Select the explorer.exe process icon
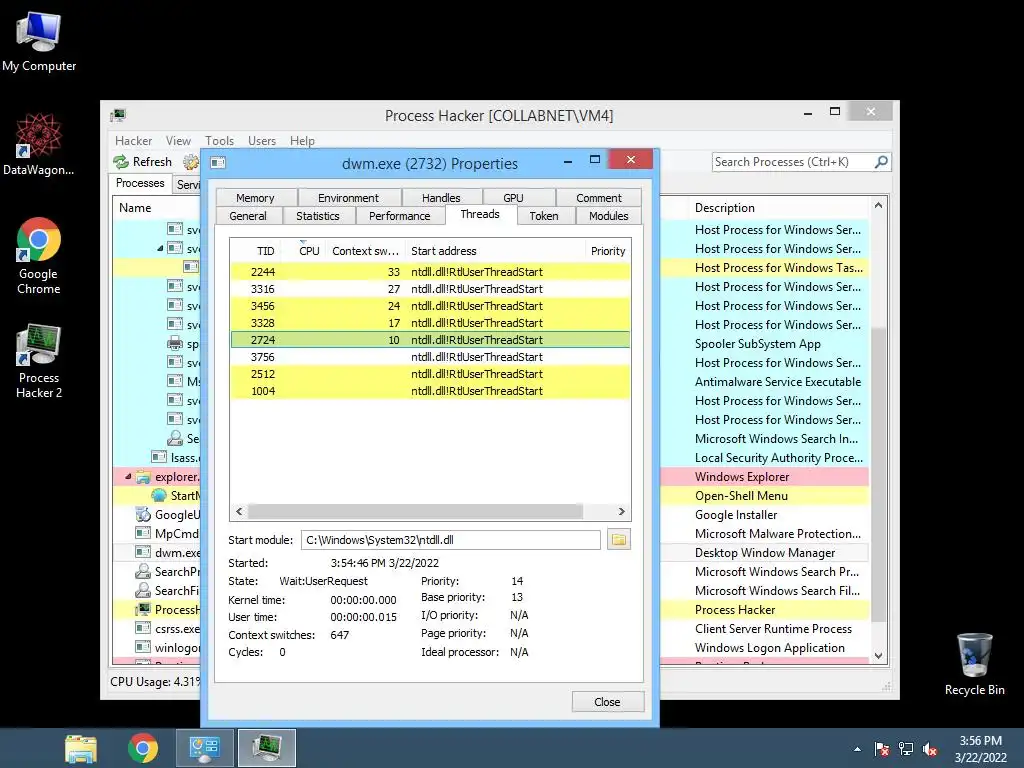 point(143,477)
